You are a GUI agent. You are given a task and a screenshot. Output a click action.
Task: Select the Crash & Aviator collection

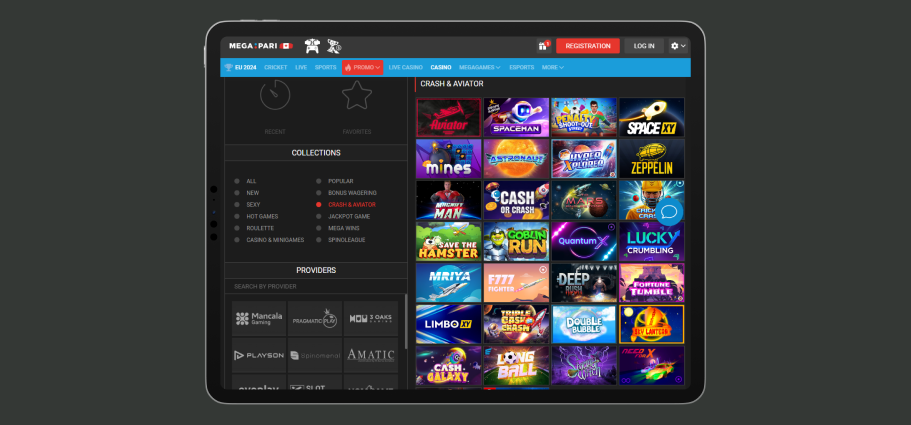[346, 204]
